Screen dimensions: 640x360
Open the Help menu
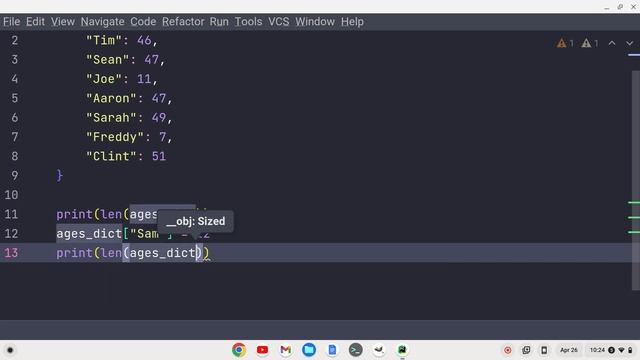[x=352, y=22]
